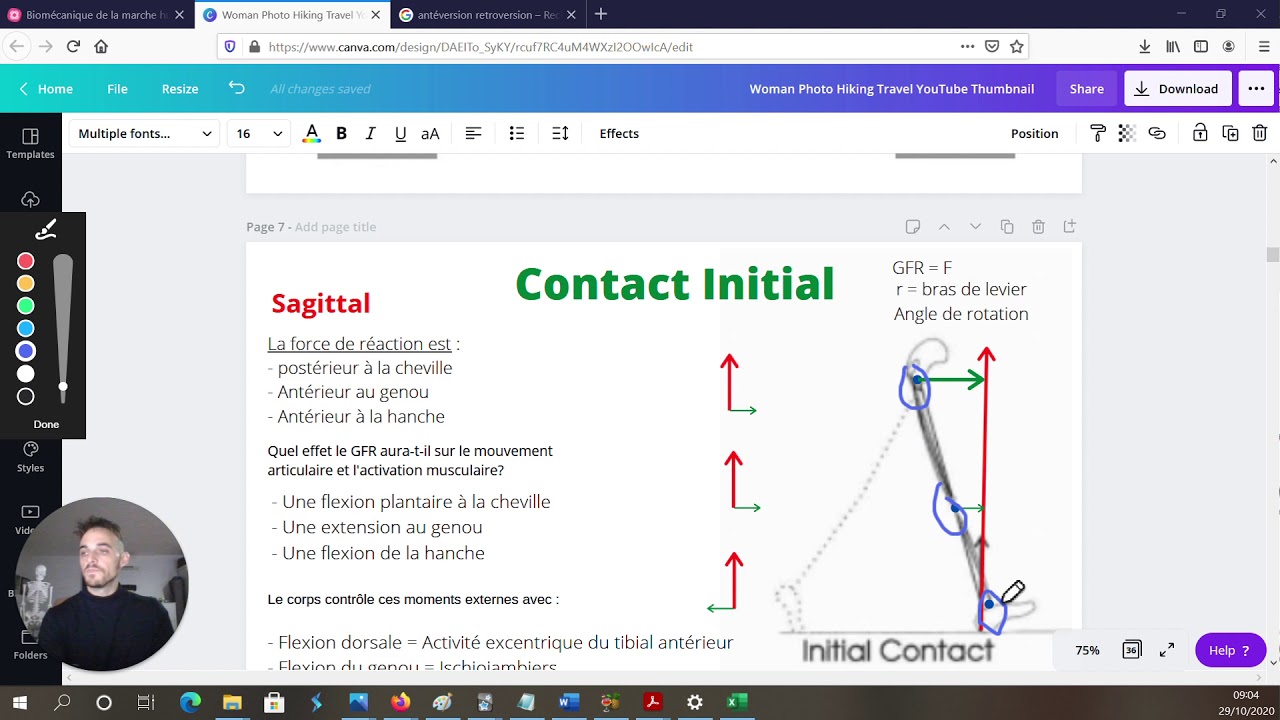This screenshot has height=720, width=1280.
Task: Click the copy style paint roller icon
Action: [1098, 133]
